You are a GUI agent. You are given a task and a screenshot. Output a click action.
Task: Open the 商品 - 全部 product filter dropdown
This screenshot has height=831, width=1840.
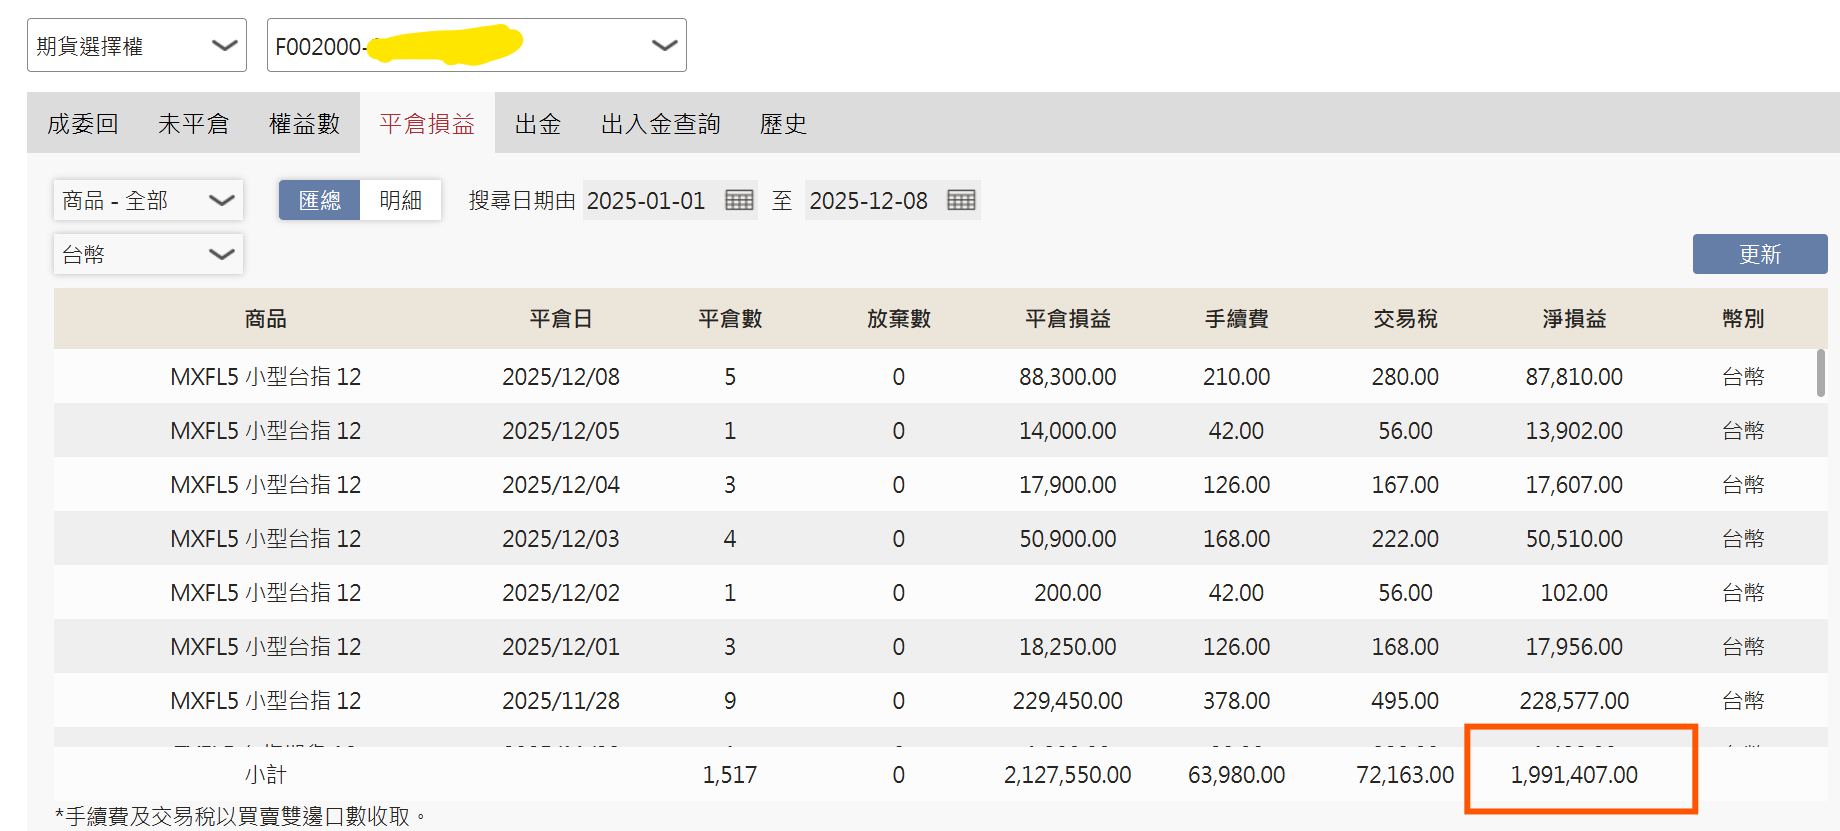point(148,200)
